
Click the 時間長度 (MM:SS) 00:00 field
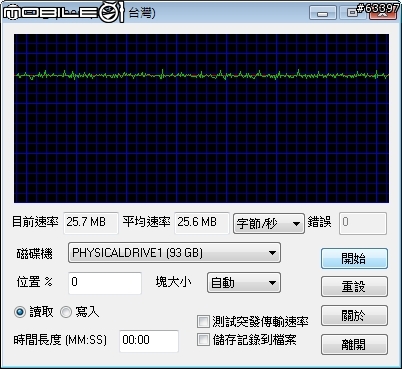point(149,341)
